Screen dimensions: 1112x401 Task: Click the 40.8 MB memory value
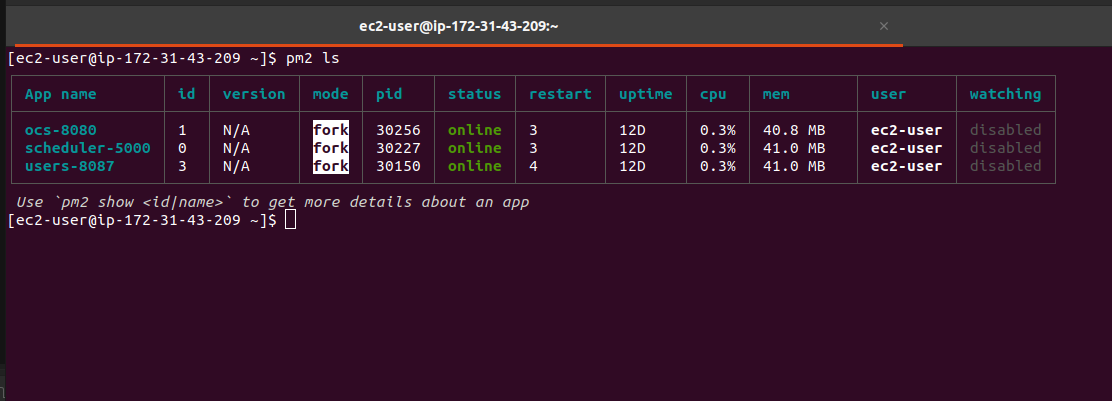(794, 130)
